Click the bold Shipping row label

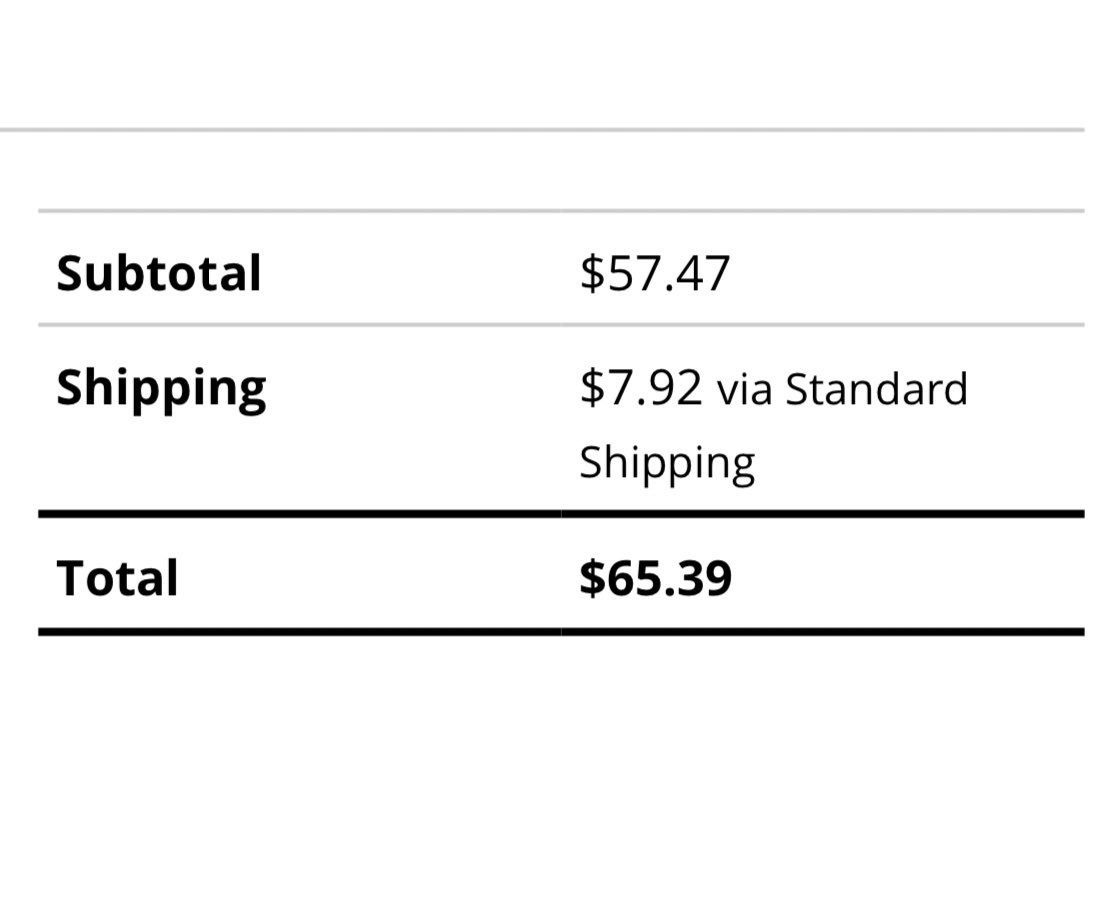[x=161, y=390]
